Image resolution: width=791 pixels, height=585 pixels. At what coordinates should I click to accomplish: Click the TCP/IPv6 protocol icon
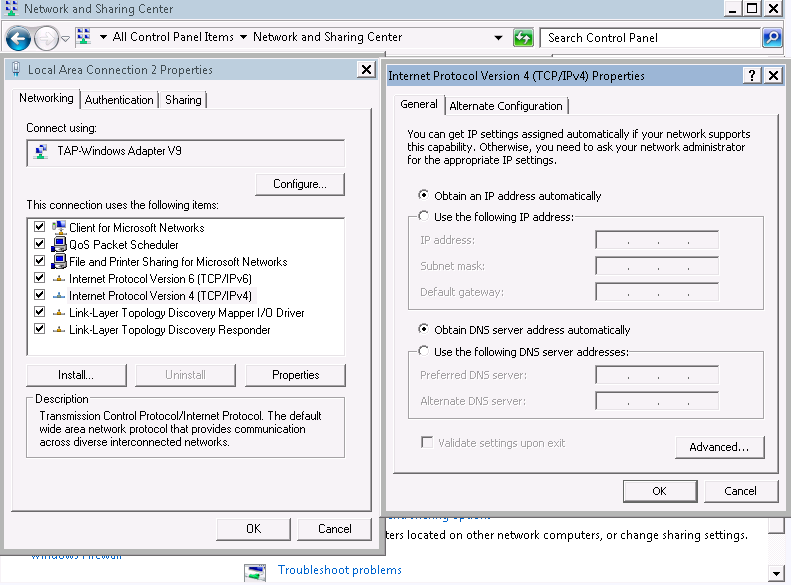(x=59, y=278)
